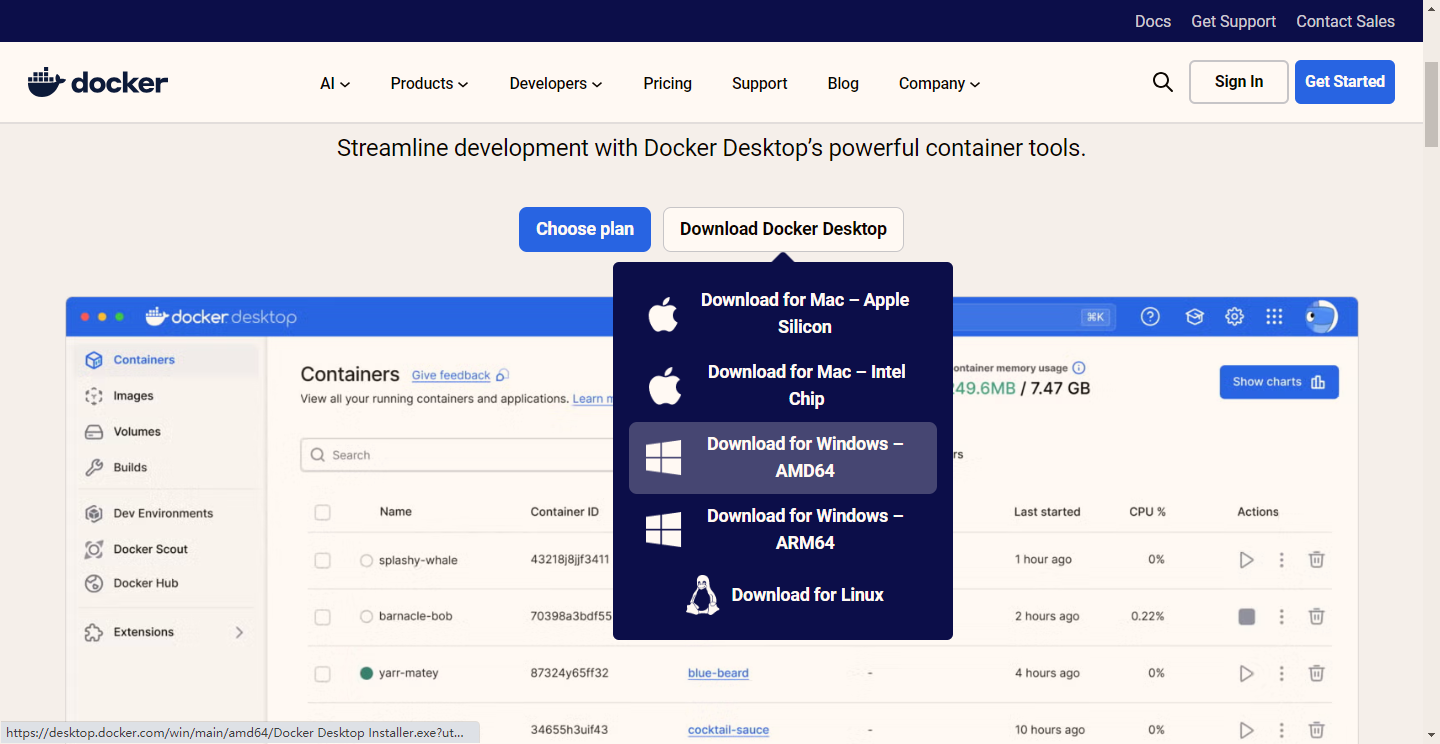Check the yarr-matey row checkbox
1440x744 pixels.
point(322,674)
